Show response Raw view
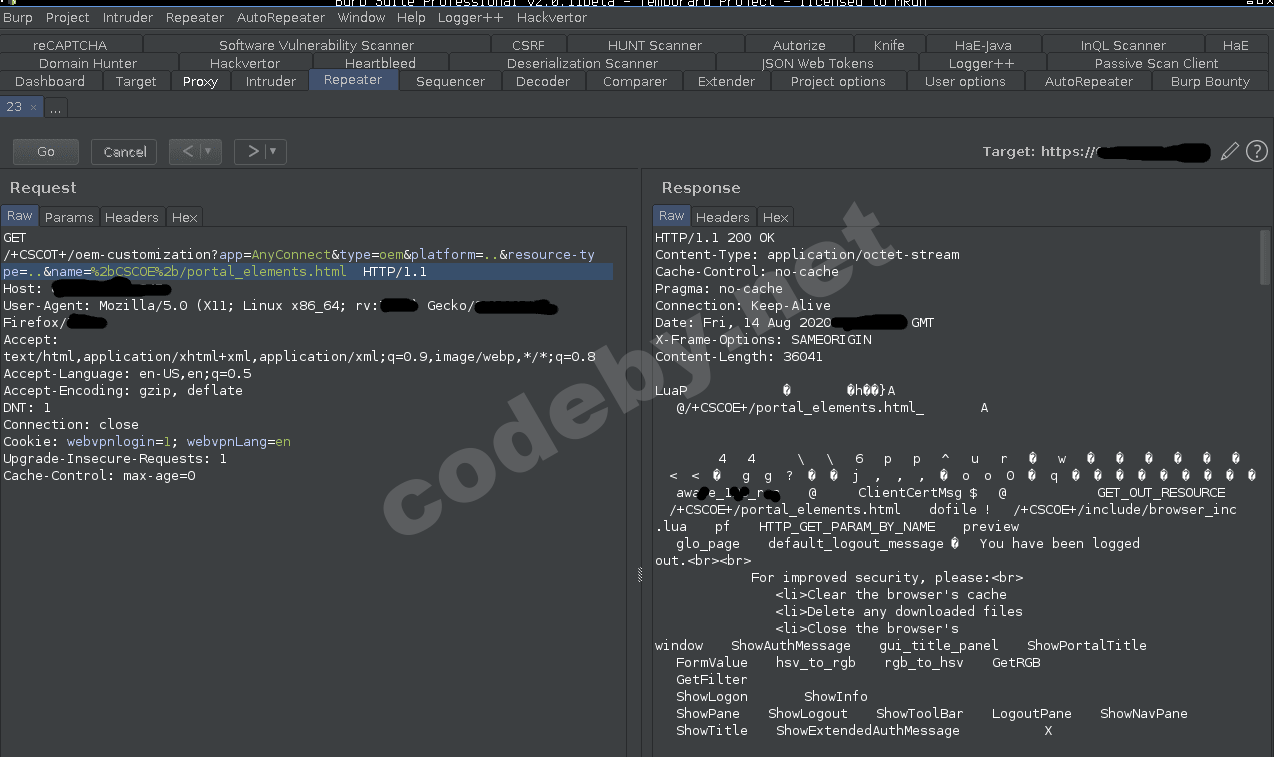This screenshot has height=757, width=1274. point(671,216)
